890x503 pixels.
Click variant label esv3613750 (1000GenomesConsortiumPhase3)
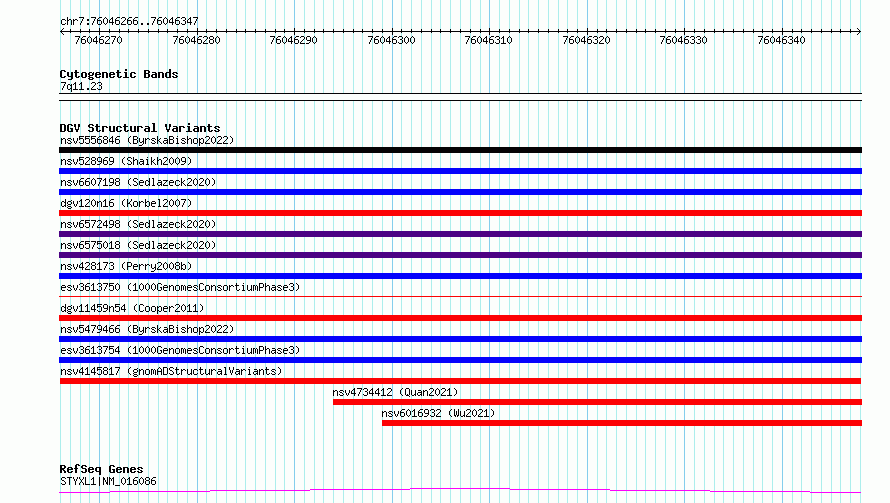tap(180, 287)
